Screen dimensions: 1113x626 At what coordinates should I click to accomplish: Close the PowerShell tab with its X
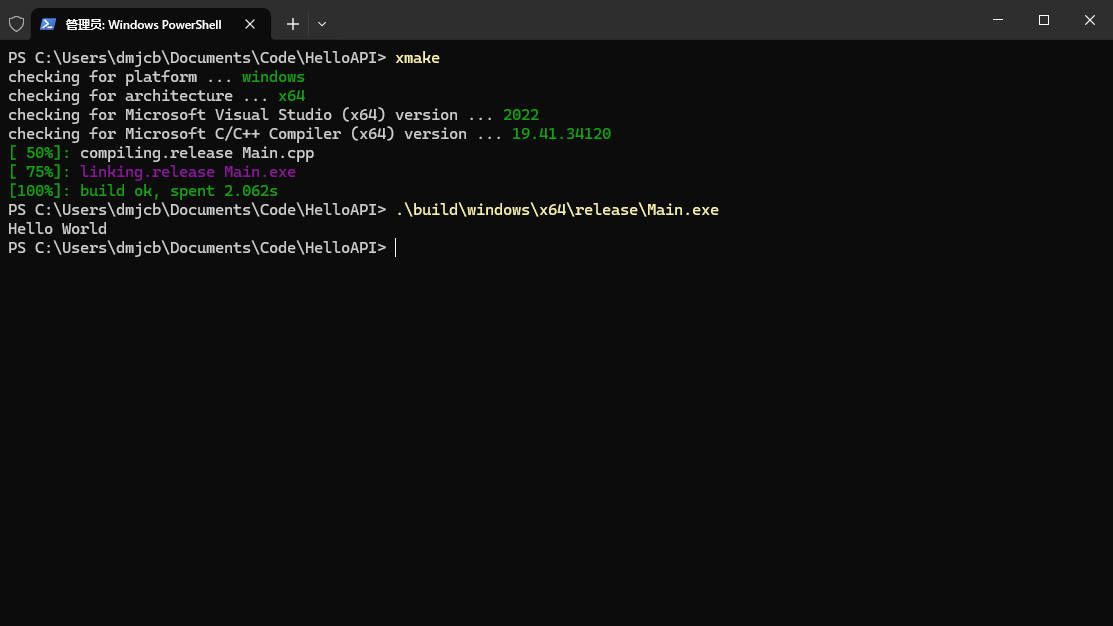251,24
